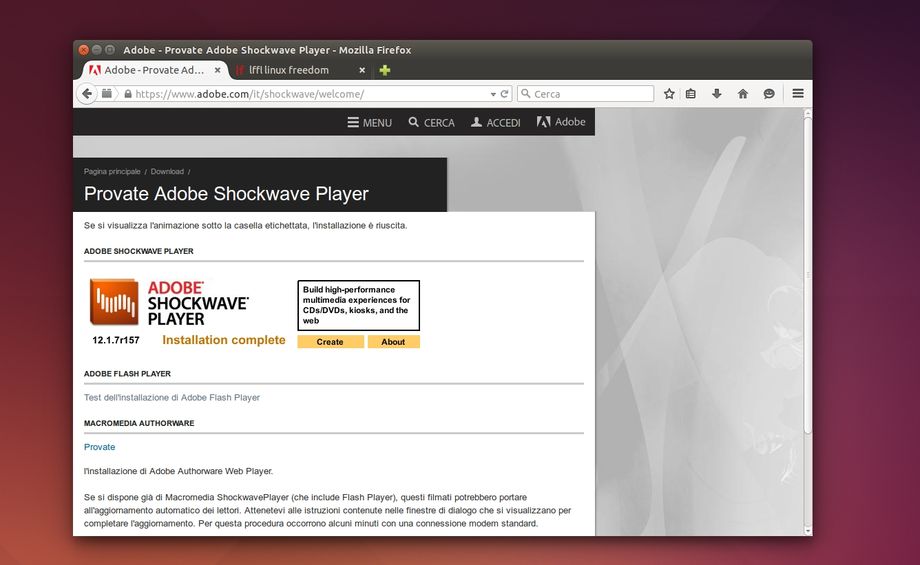
Task: Close the lffl linux freedom tab
Action: click(x=359, y=70)
